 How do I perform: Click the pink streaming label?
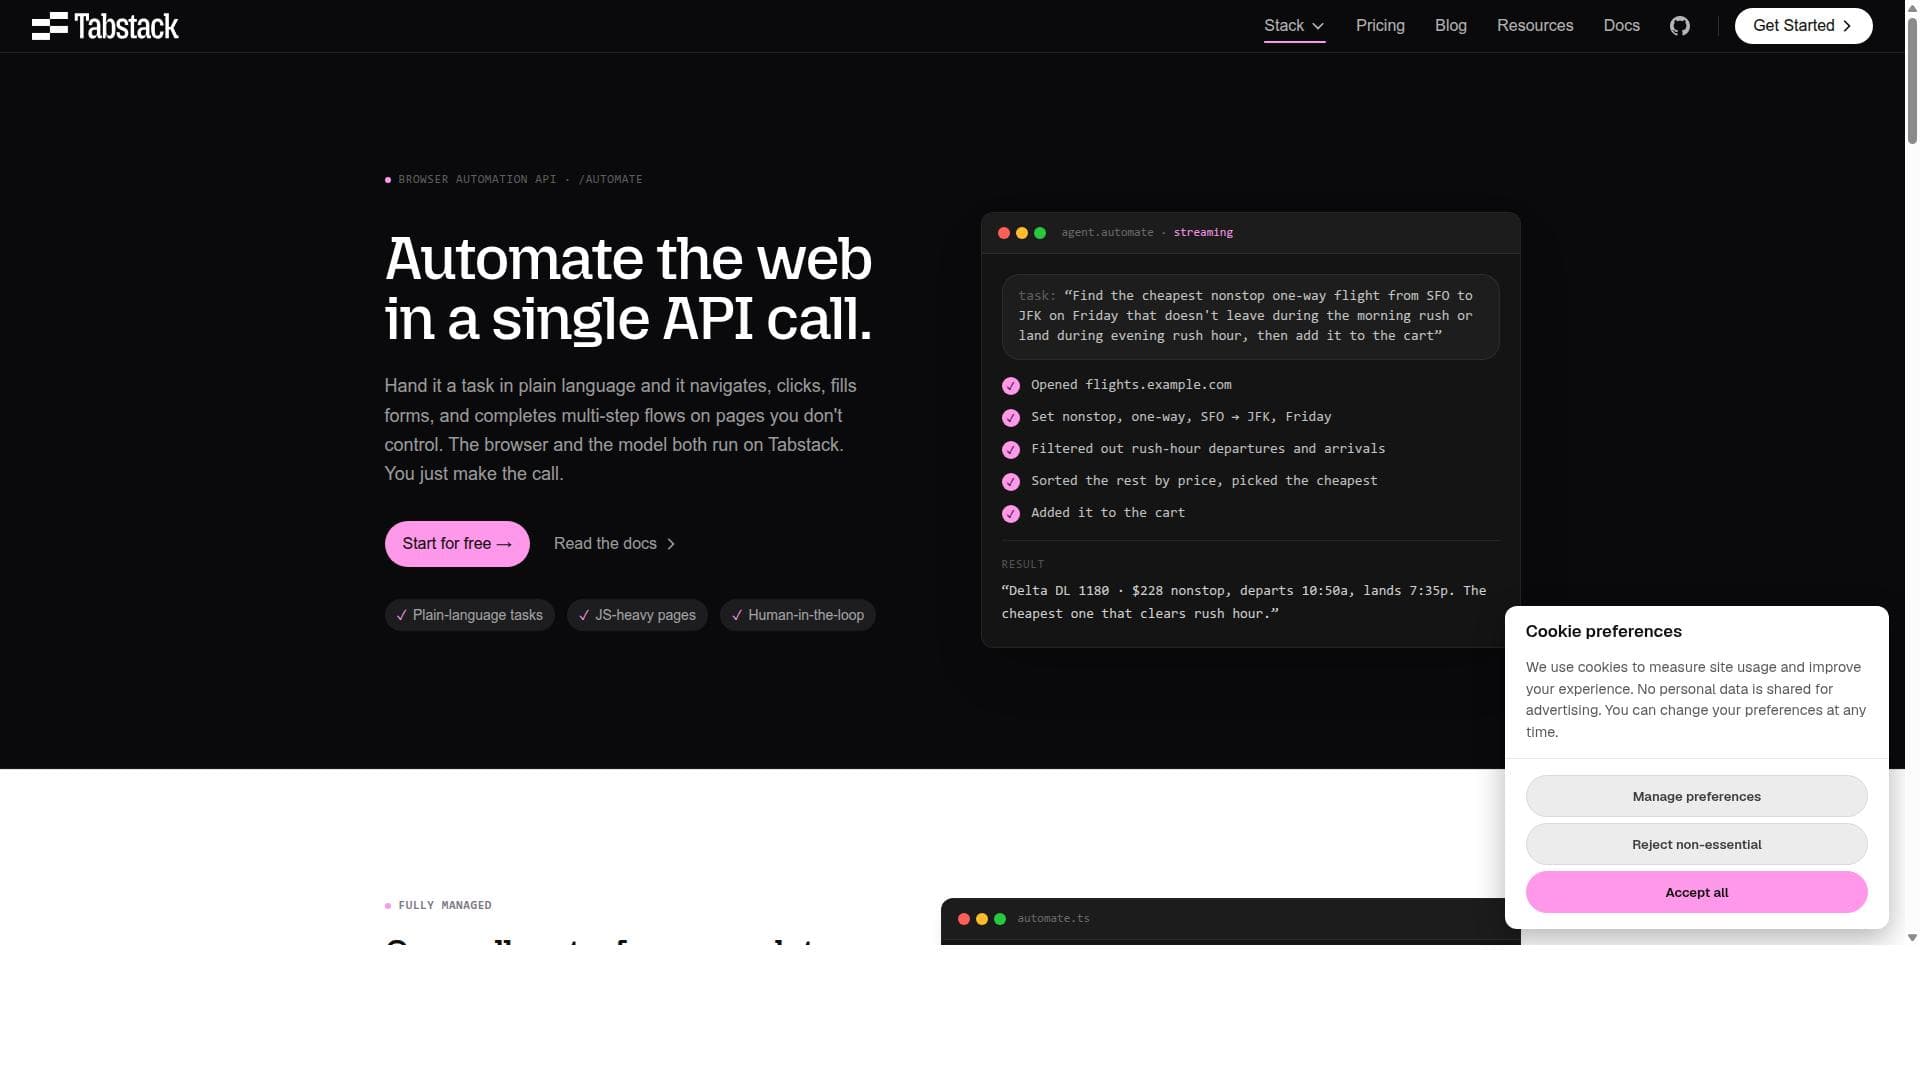(1203, 232)
